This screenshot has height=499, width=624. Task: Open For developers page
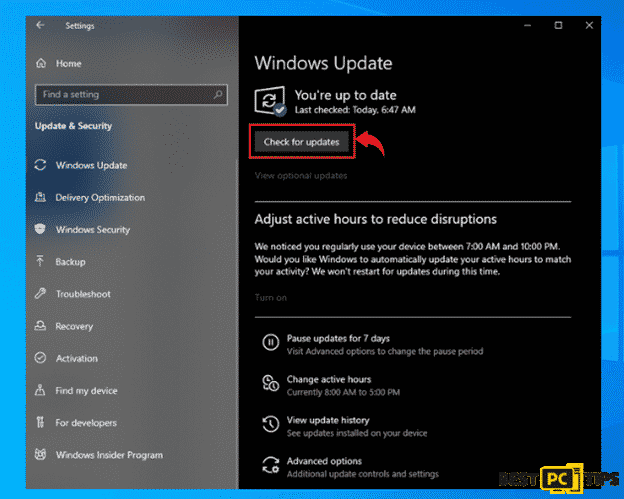click(x=86, y=423)
